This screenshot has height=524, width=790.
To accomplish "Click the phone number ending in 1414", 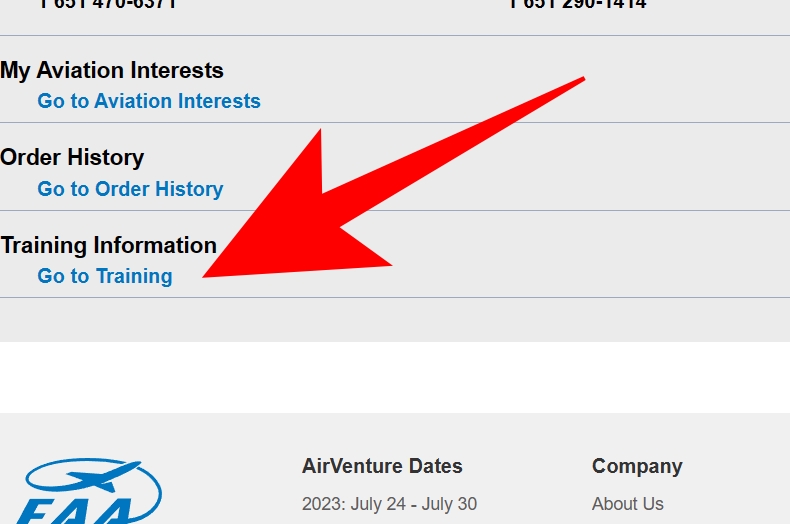I will pos(577,4).
